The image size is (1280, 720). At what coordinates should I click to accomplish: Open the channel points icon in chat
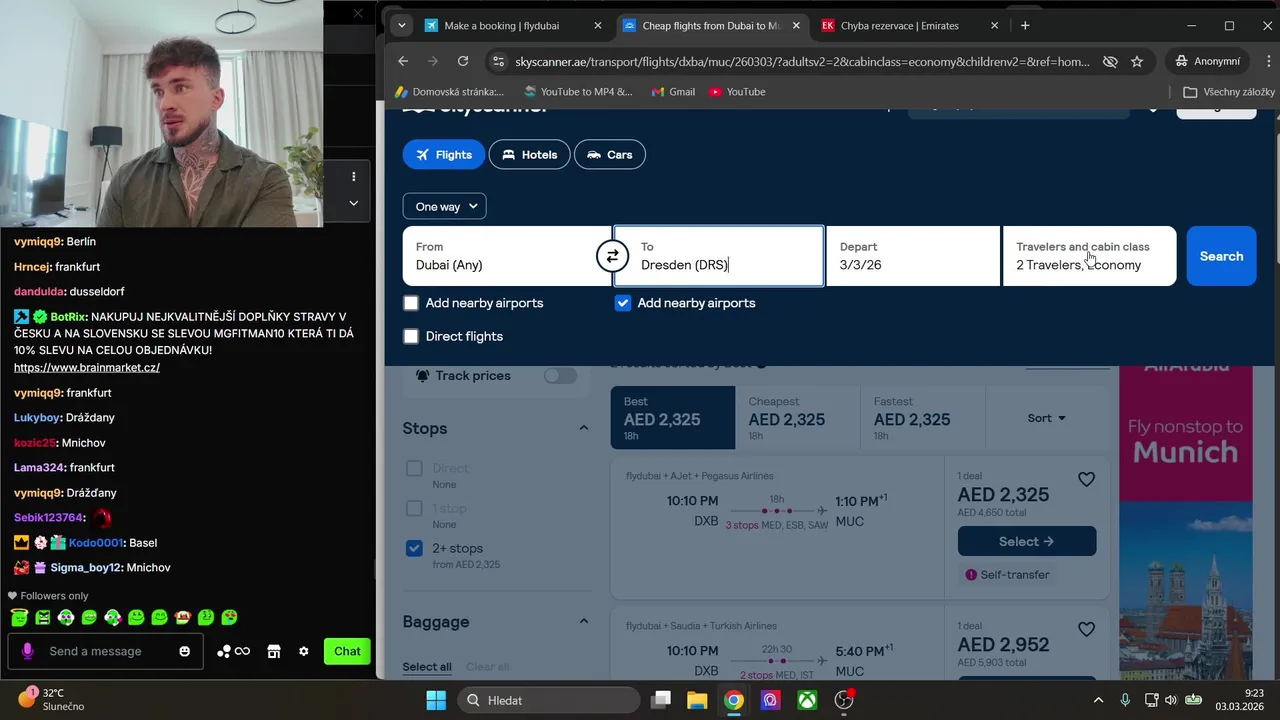point(233,651)
